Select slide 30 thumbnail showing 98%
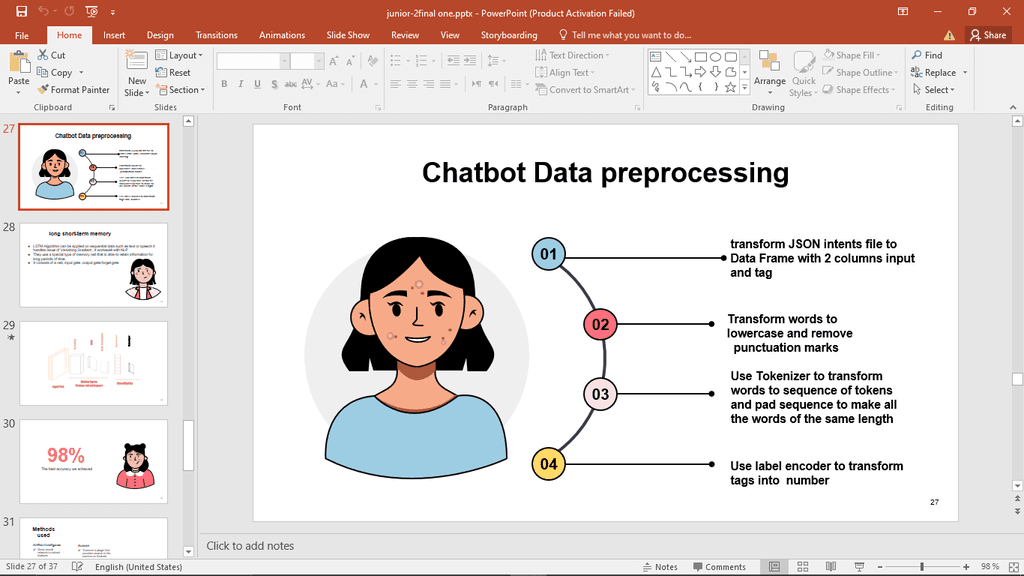The image size is (1024, 576). tap(94, 461)
